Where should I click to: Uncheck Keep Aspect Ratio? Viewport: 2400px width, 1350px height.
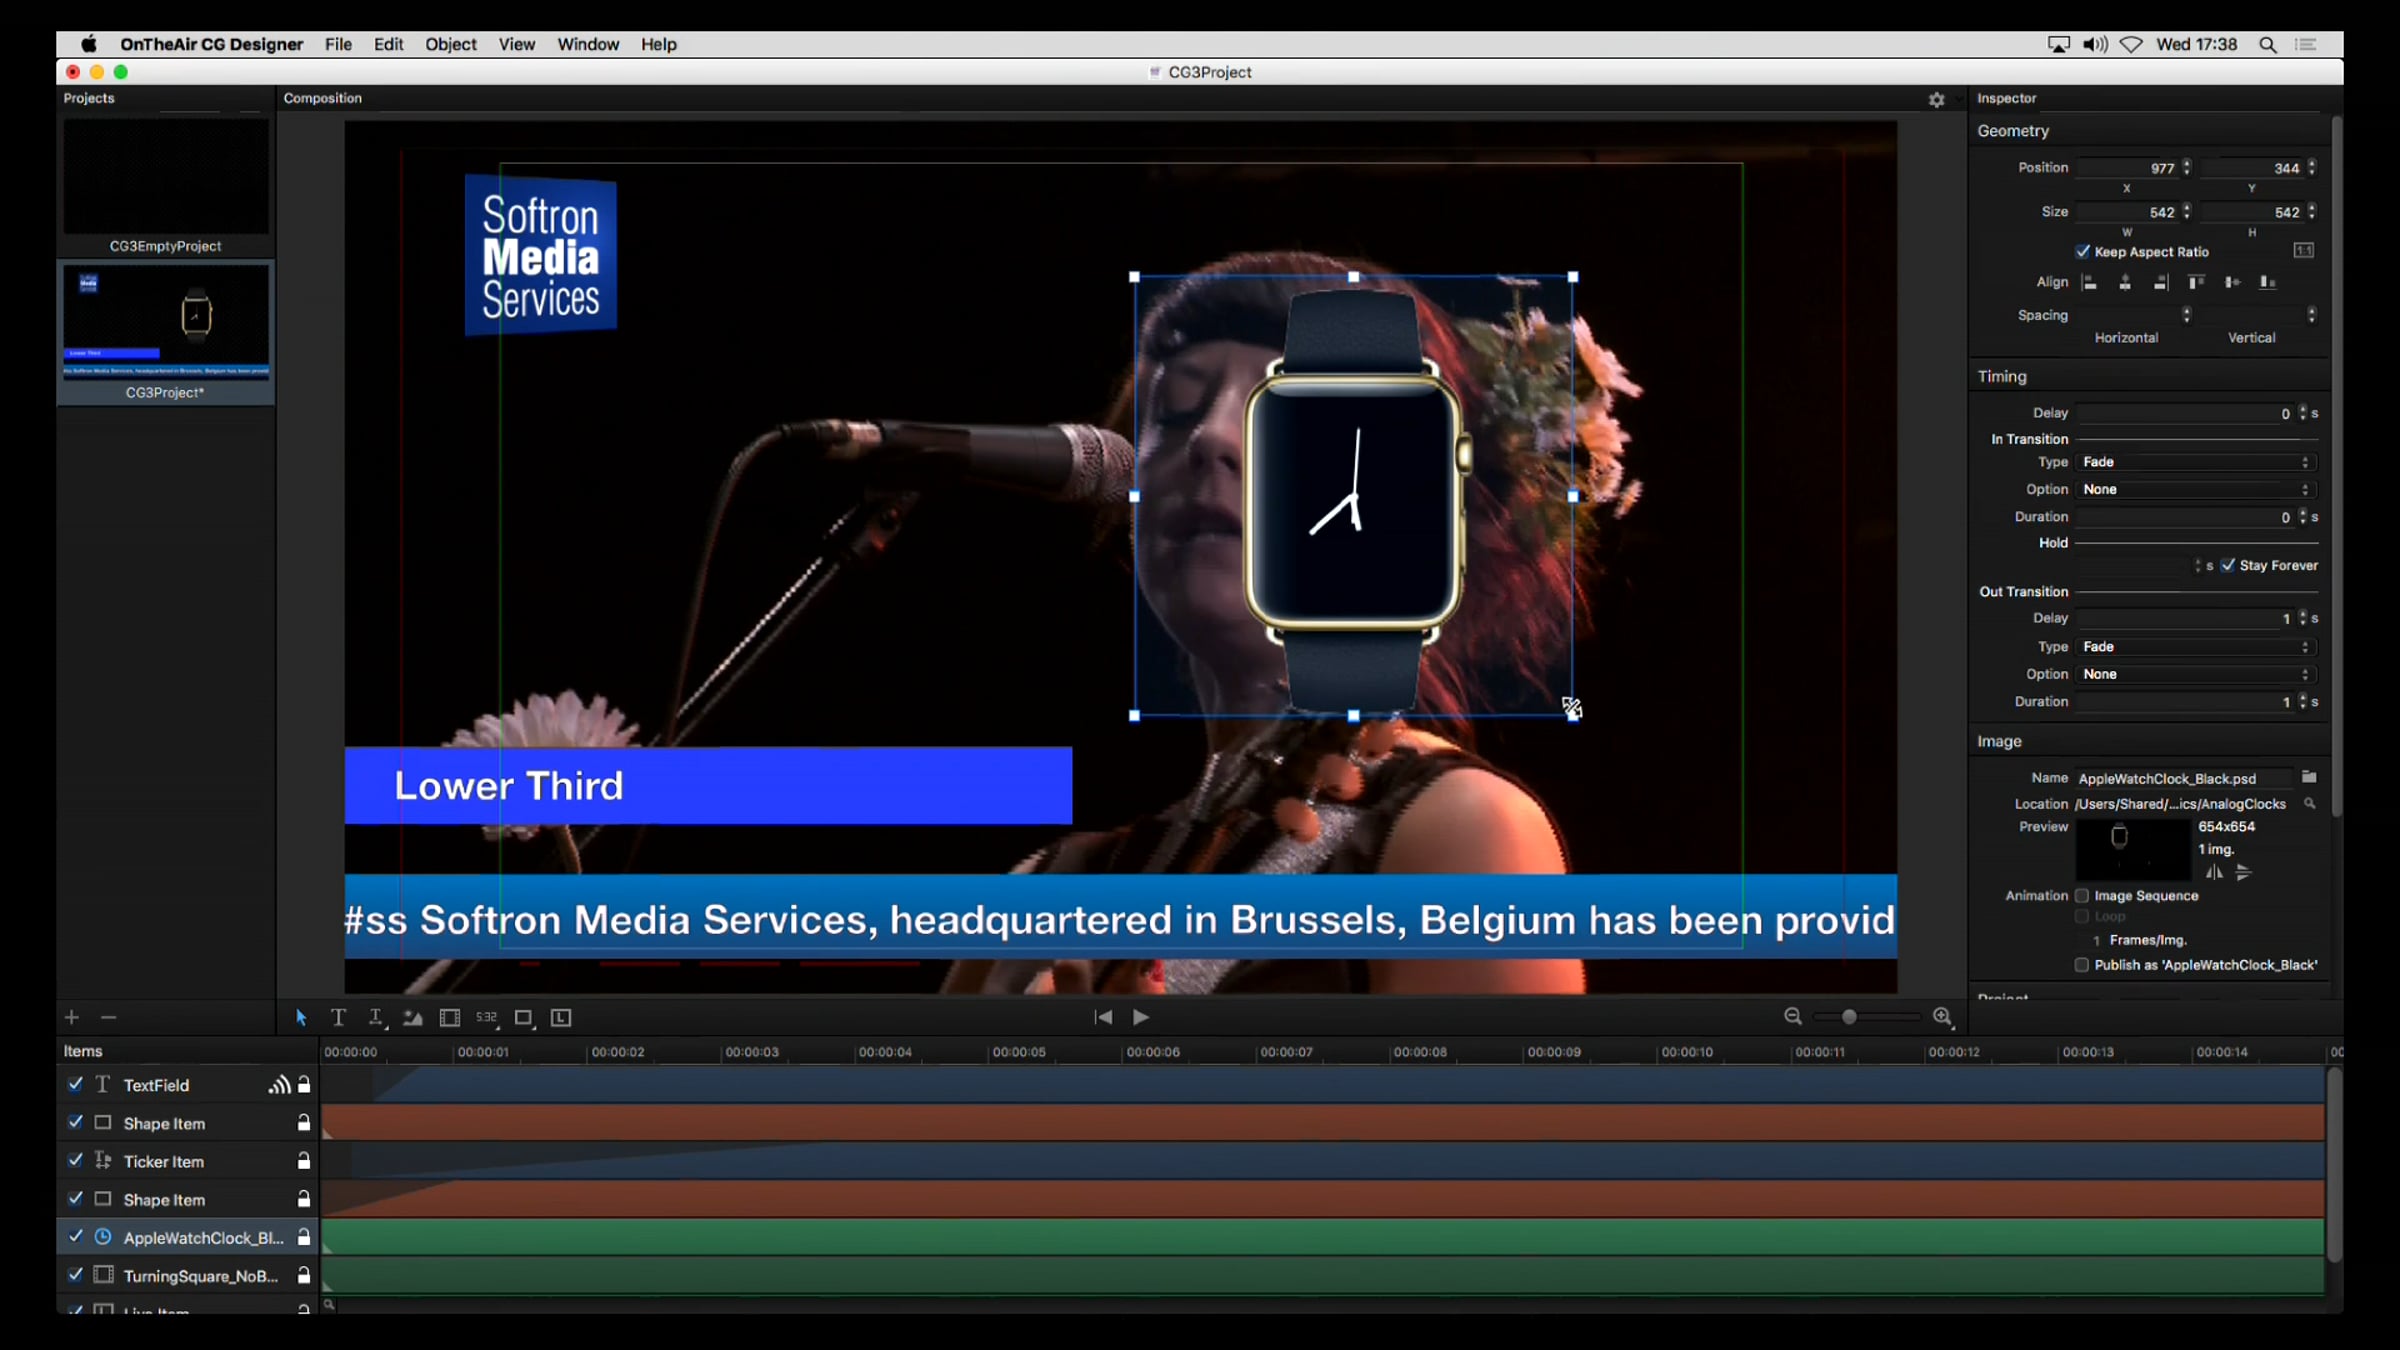(2083, 252)
